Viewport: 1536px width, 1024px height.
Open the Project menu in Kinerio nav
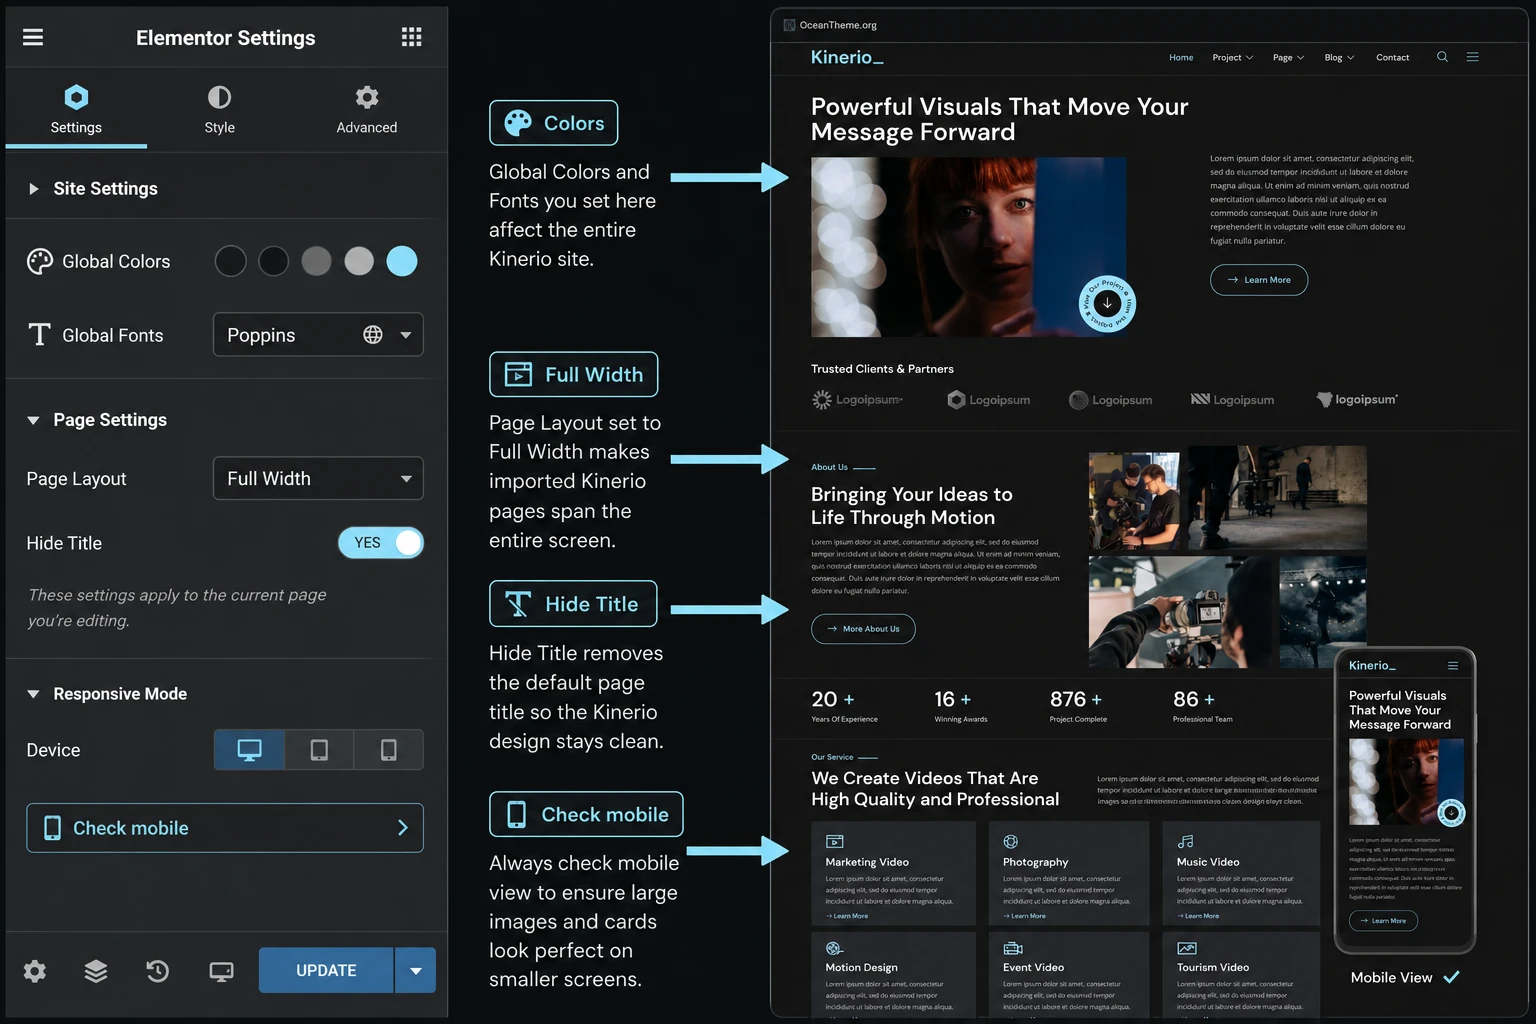pyautogui.click(x=1232, y=58)
